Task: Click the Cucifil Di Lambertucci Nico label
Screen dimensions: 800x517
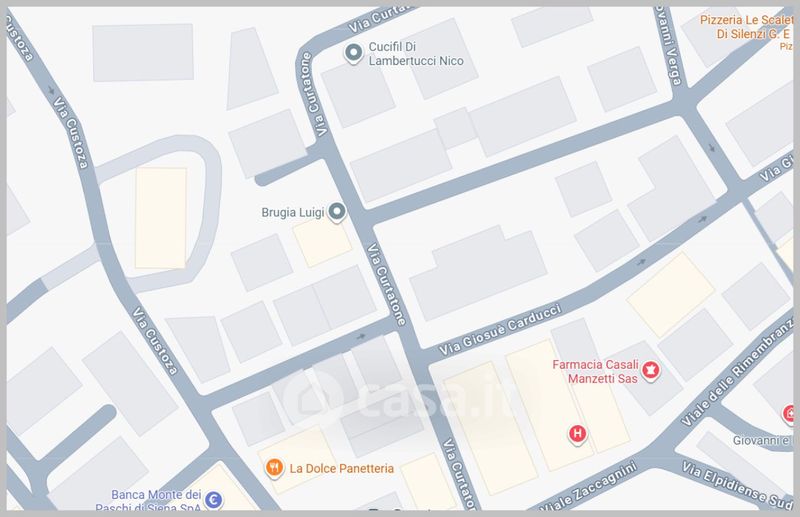Action: pyautogui.click(x=416, y=54)
